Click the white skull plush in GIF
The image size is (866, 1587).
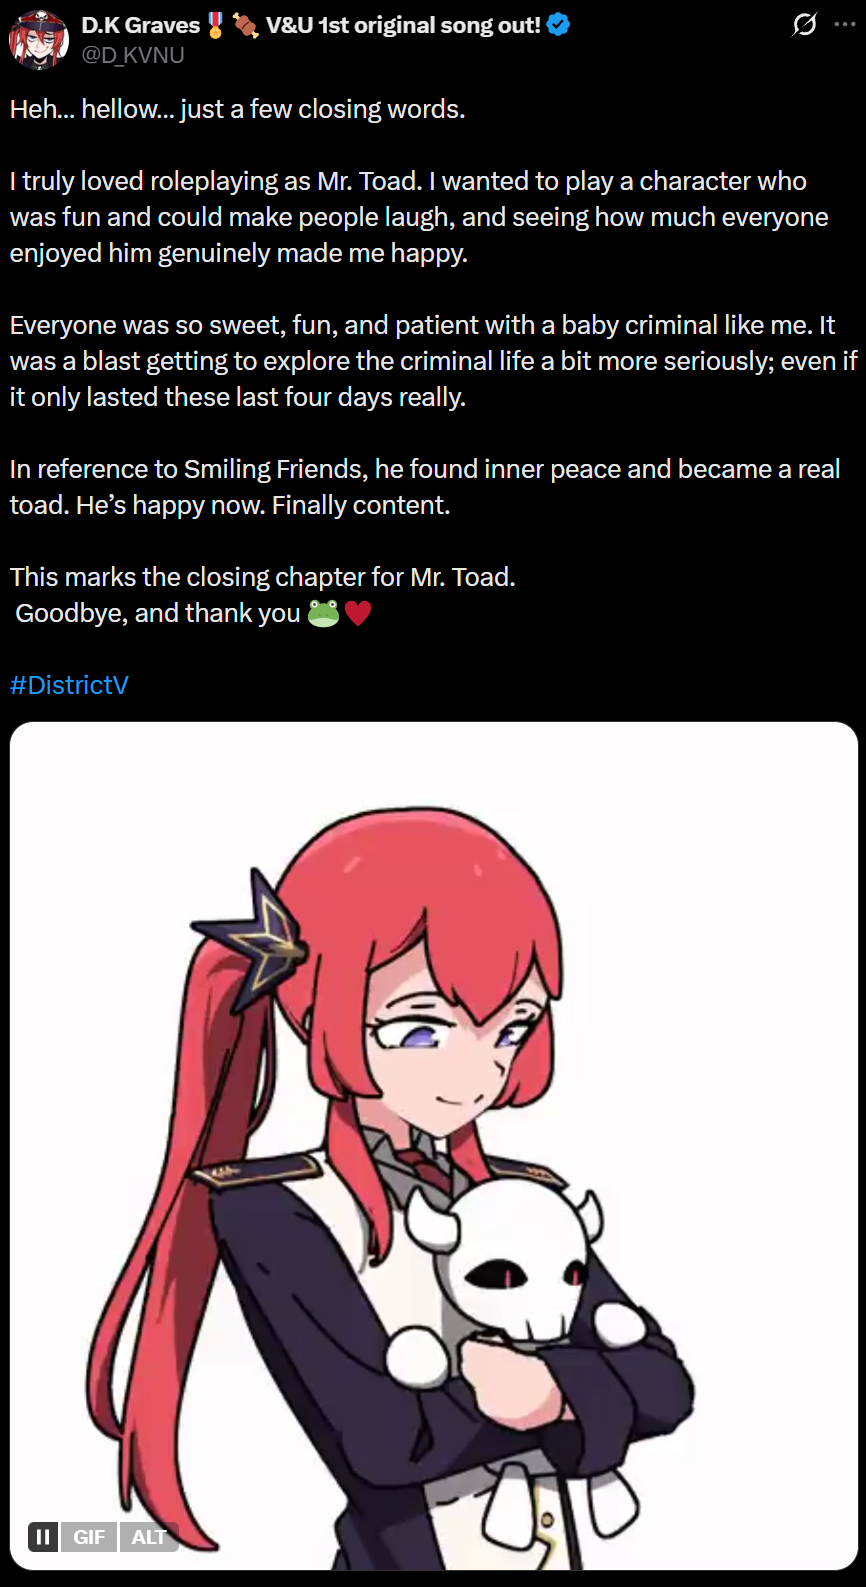click(520, 1260)
